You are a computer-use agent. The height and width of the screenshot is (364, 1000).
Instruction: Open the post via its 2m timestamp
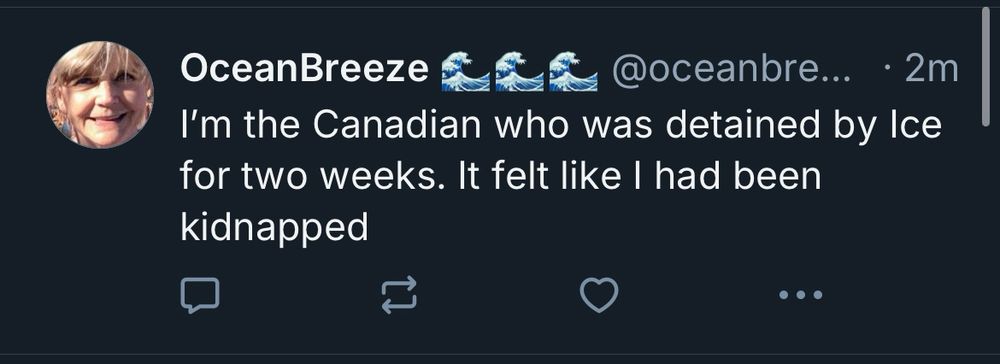click(931, 69)
